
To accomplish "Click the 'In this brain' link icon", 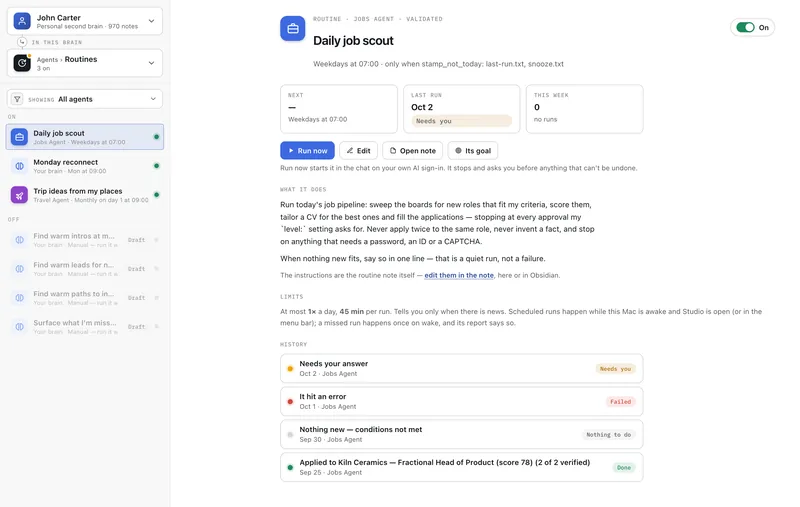I will coord(22,42).
